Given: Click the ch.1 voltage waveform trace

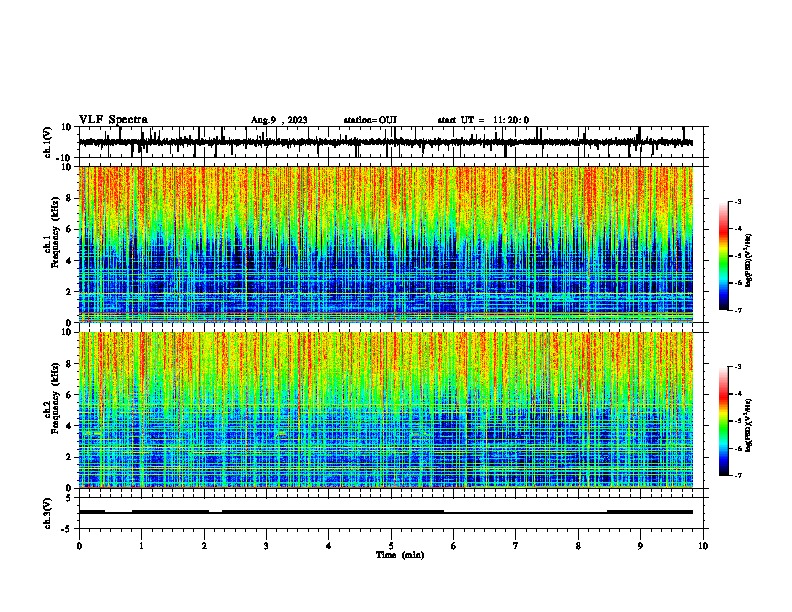Looking at the screenshot, I should point(385,142).
